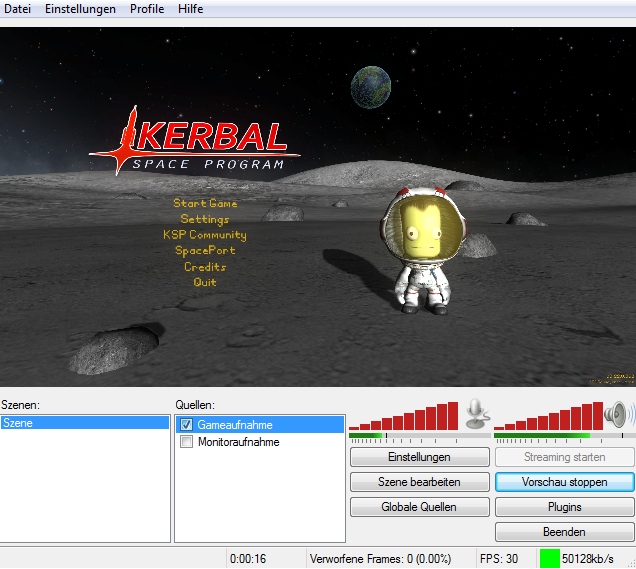Open the Profile menu

pyautogui.click(x=147, y=9)
